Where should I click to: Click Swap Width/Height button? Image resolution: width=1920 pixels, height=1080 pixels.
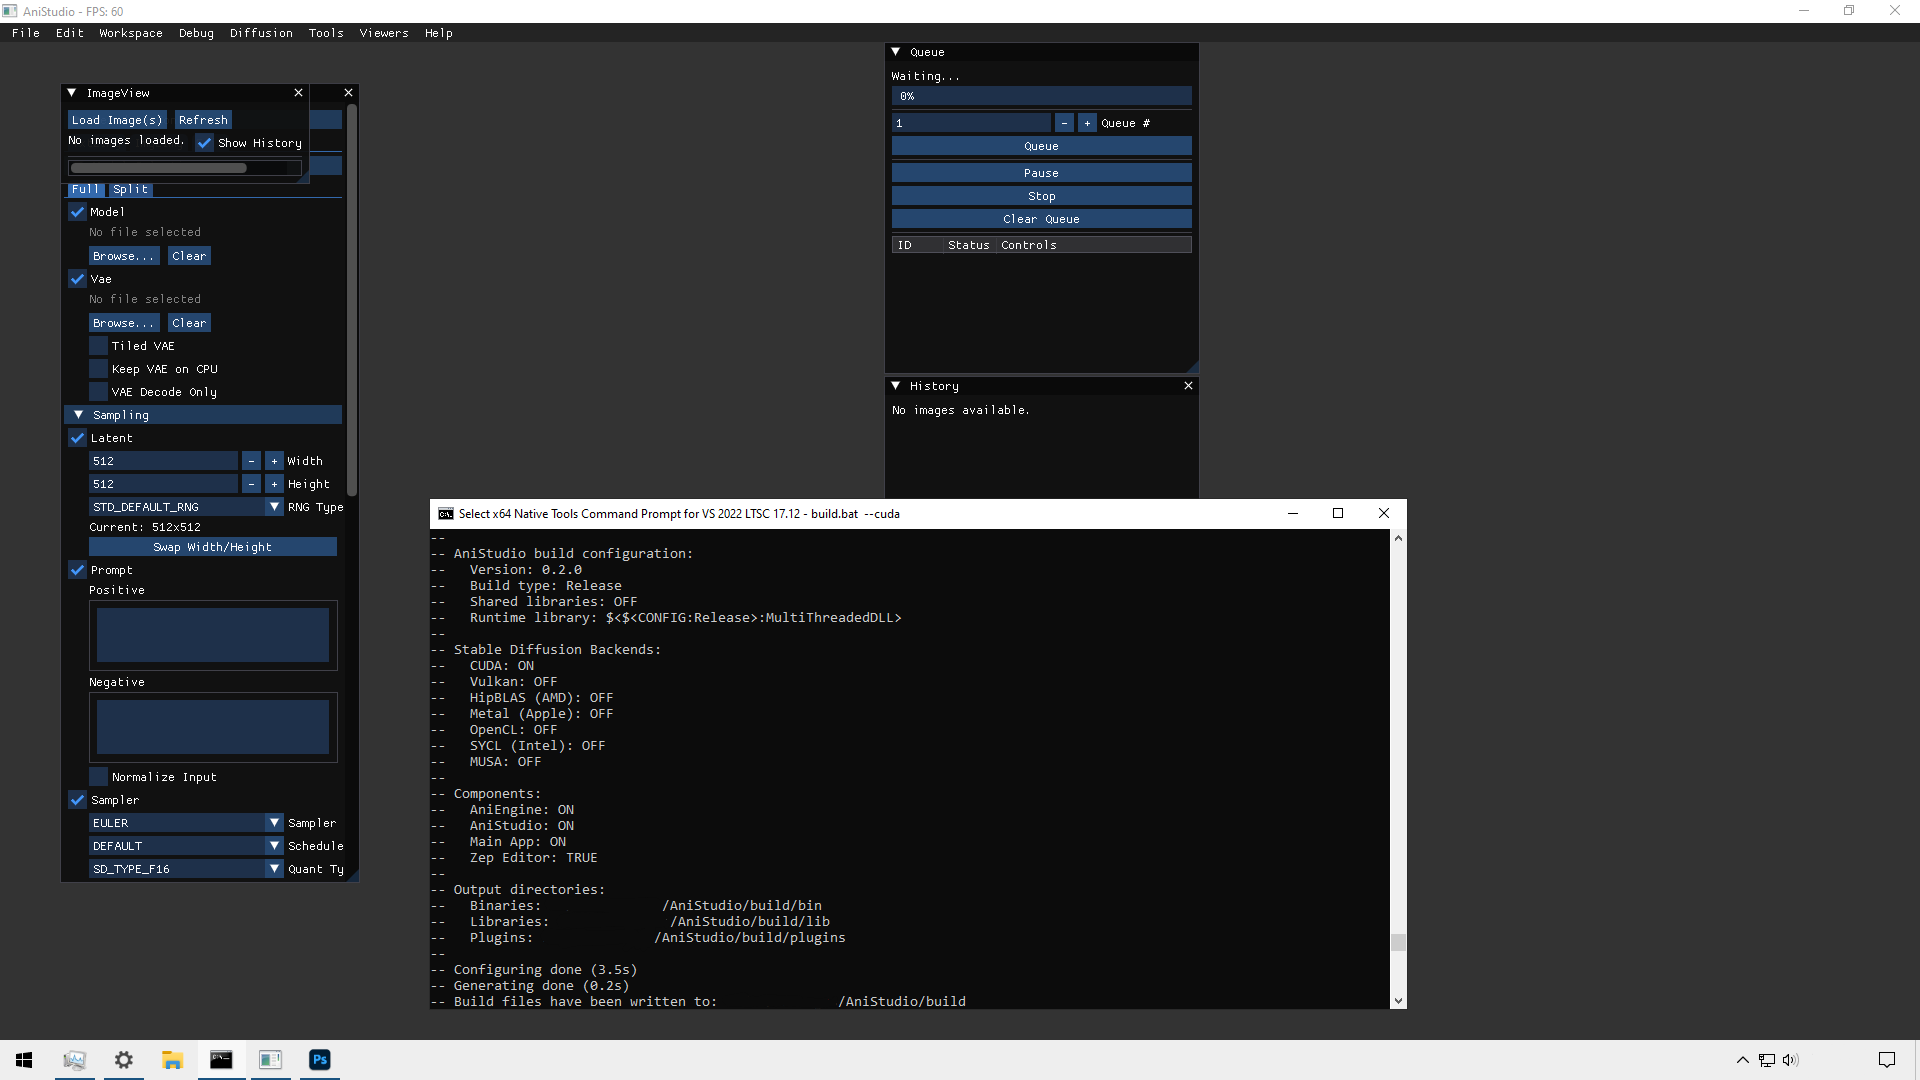click(213, 547)
